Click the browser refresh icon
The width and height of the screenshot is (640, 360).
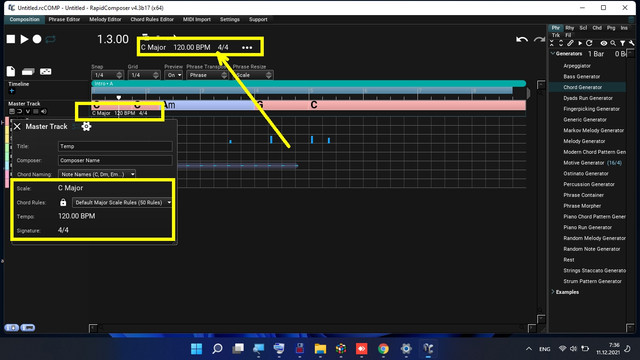click(589, 43)
